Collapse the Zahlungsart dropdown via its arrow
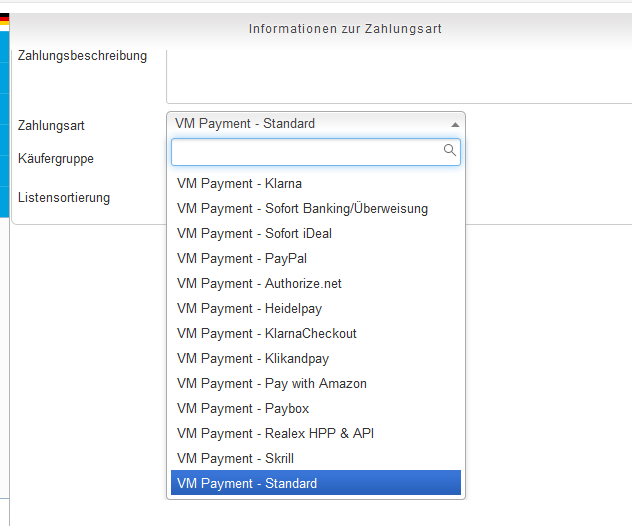The image size is (632, 526). [455, 124]
